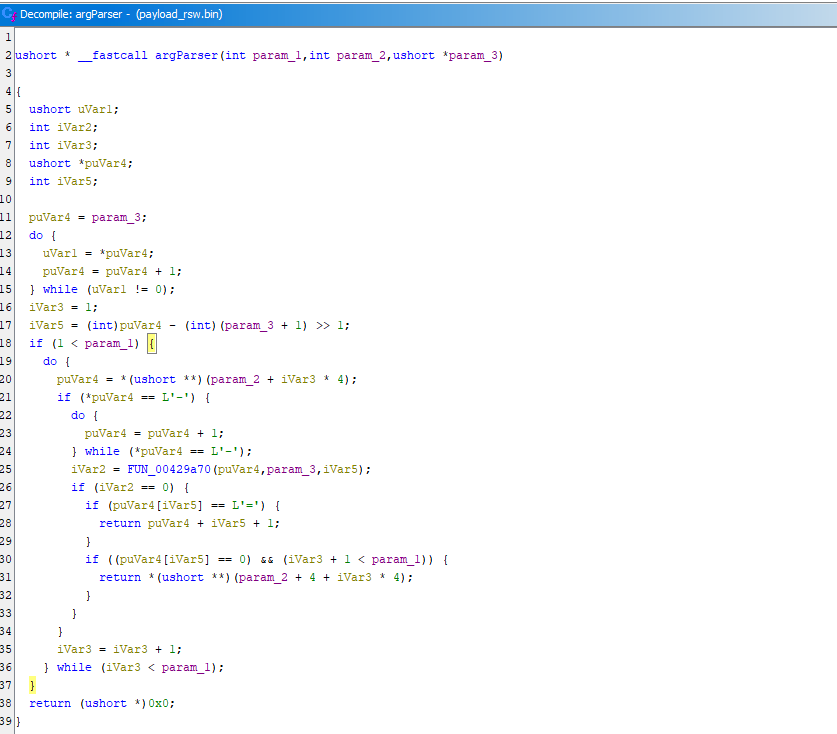
Task: Click the 'do' keyword on line 22
Action: (78, 415)
